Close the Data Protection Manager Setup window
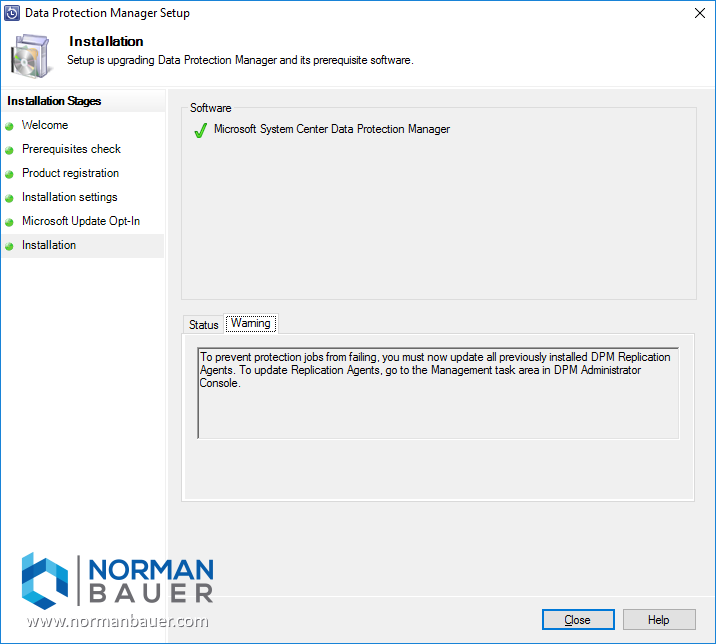This screenshot has height=644, width=716. click(700, 13)
